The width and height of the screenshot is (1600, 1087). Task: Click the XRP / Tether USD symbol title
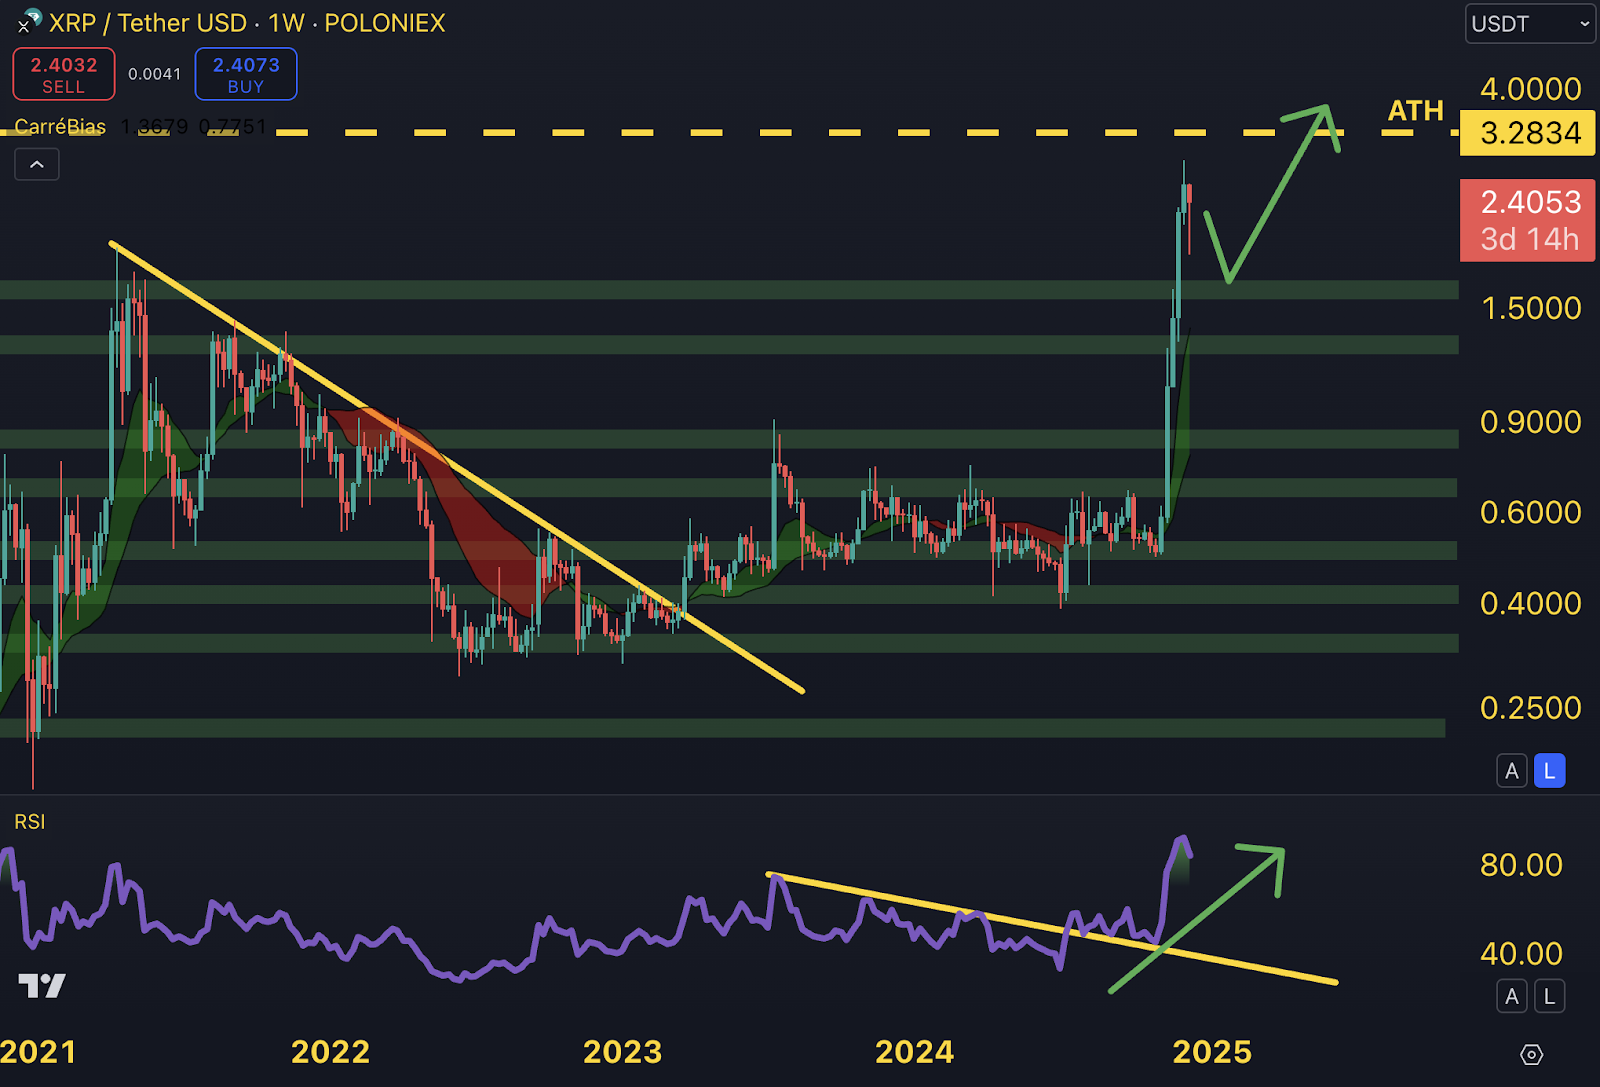coord(146,23)
